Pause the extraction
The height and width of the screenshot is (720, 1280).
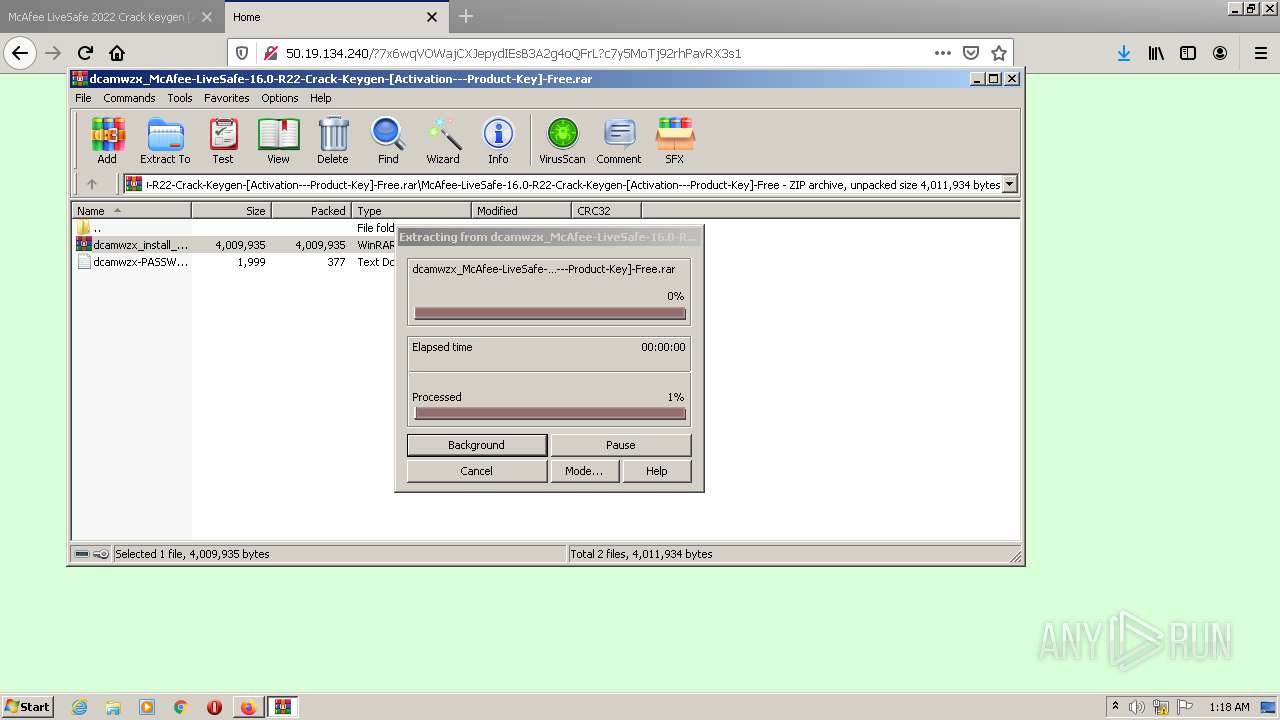(620, 445)
